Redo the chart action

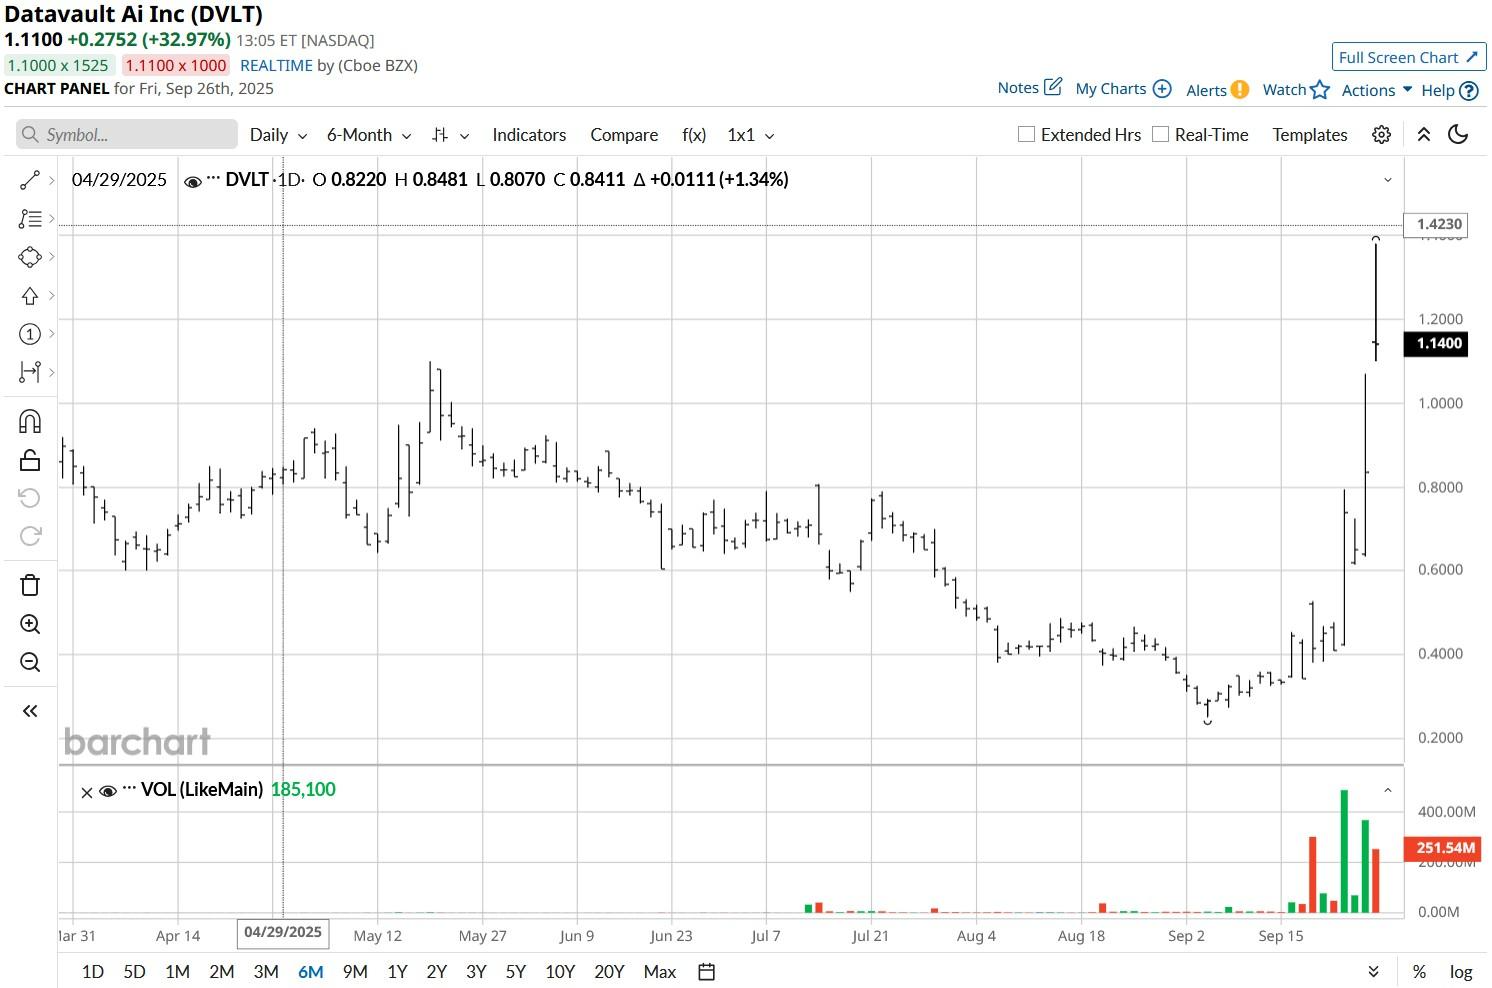[x=30, y=536]
